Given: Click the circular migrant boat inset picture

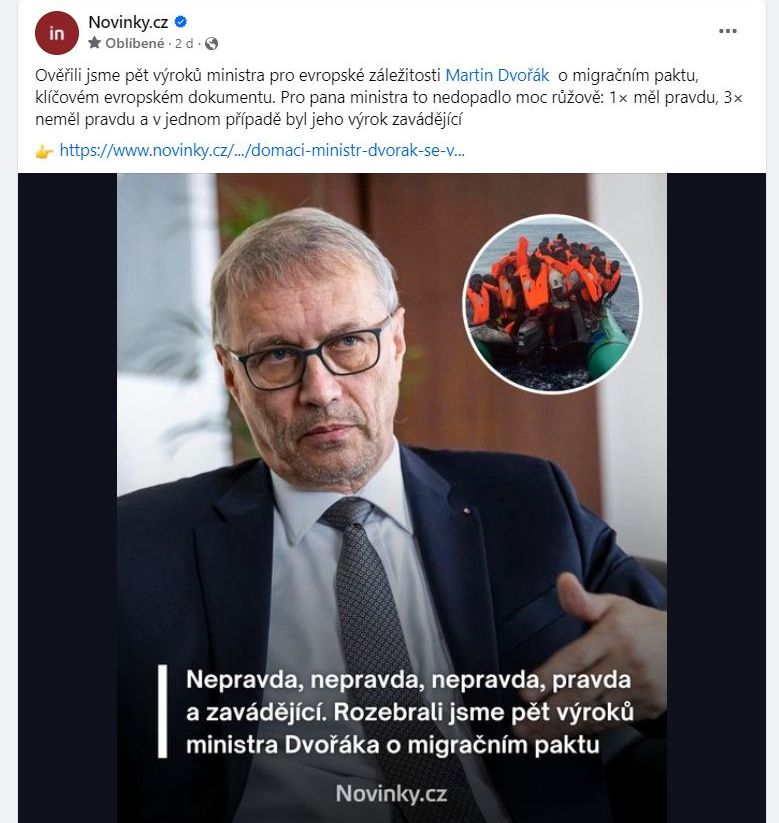Looking at the screenshot, I should click(552, 303).
